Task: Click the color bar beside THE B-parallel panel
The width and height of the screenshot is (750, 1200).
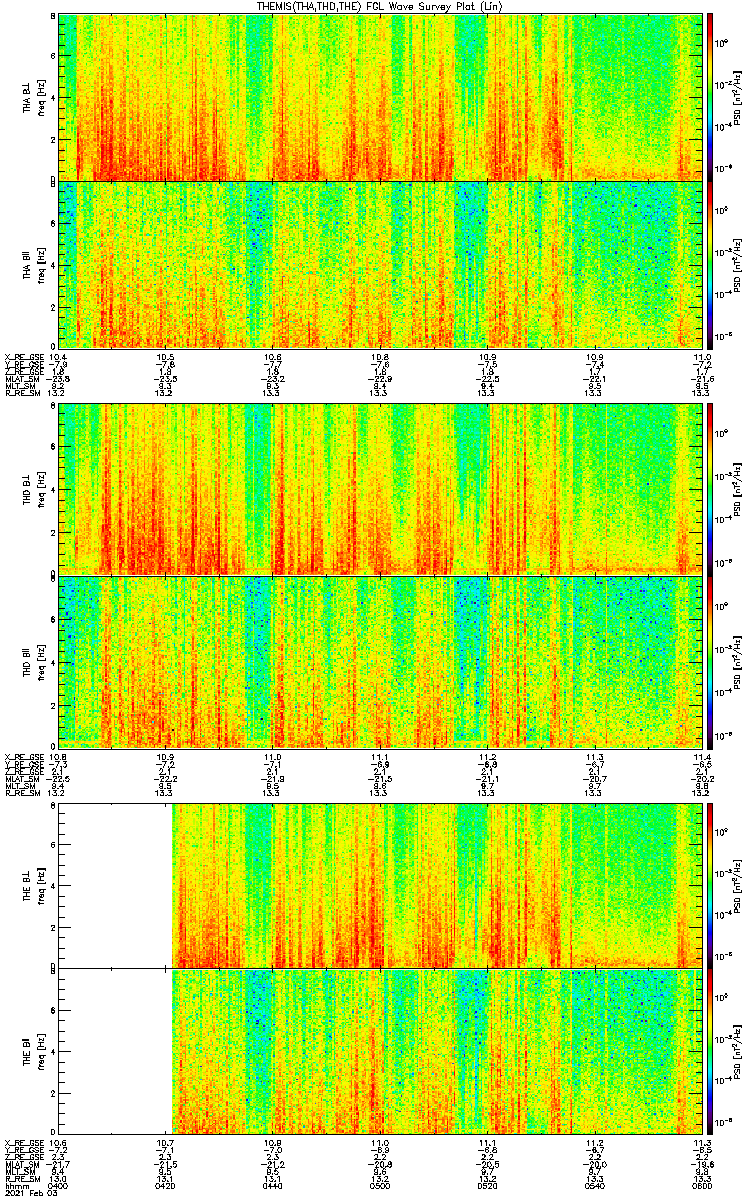Action: point(710,1052)
